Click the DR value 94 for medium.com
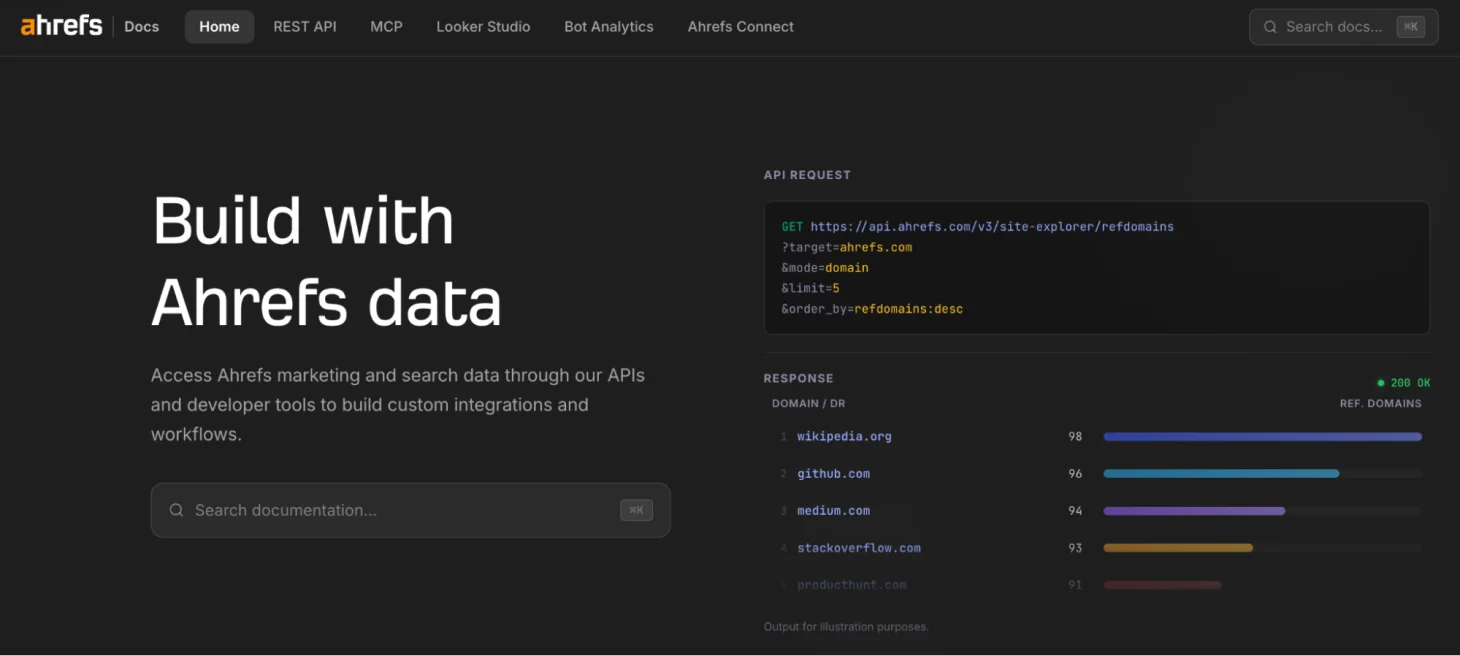 1075,510
